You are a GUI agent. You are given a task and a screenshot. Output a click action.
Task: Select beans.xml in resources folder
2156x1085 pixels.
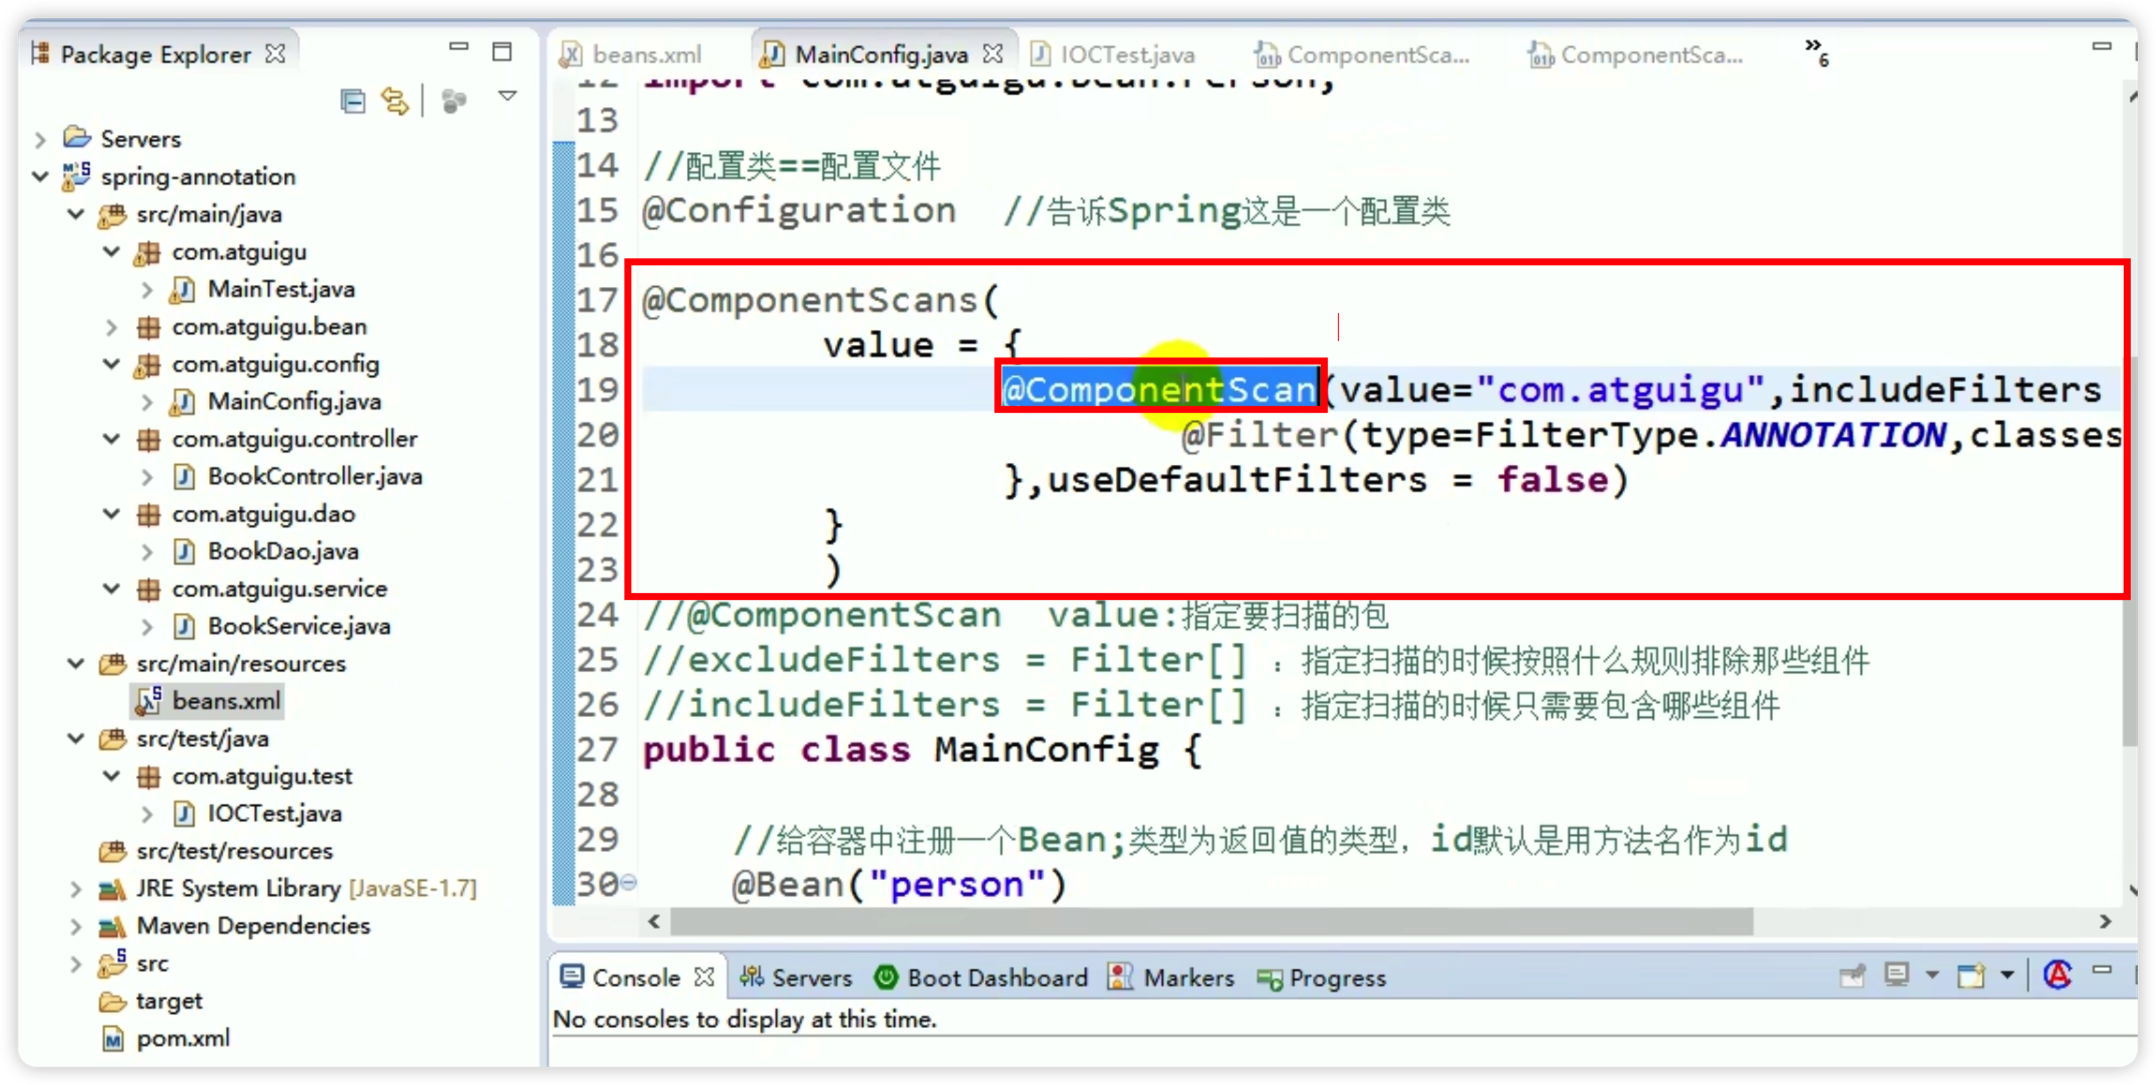click(x=226, y=701)
